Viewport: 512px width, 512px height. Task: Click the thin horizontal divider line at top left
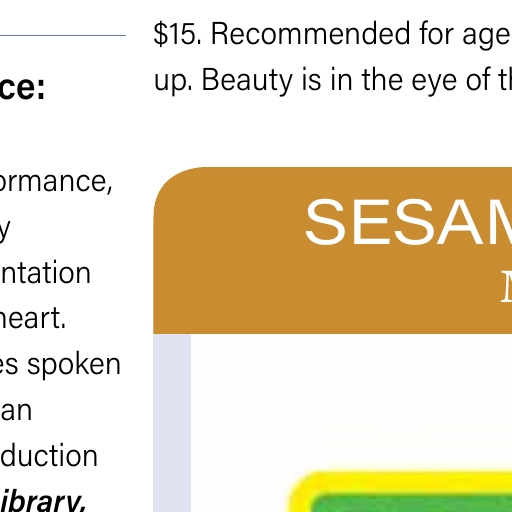click(63, 35)
